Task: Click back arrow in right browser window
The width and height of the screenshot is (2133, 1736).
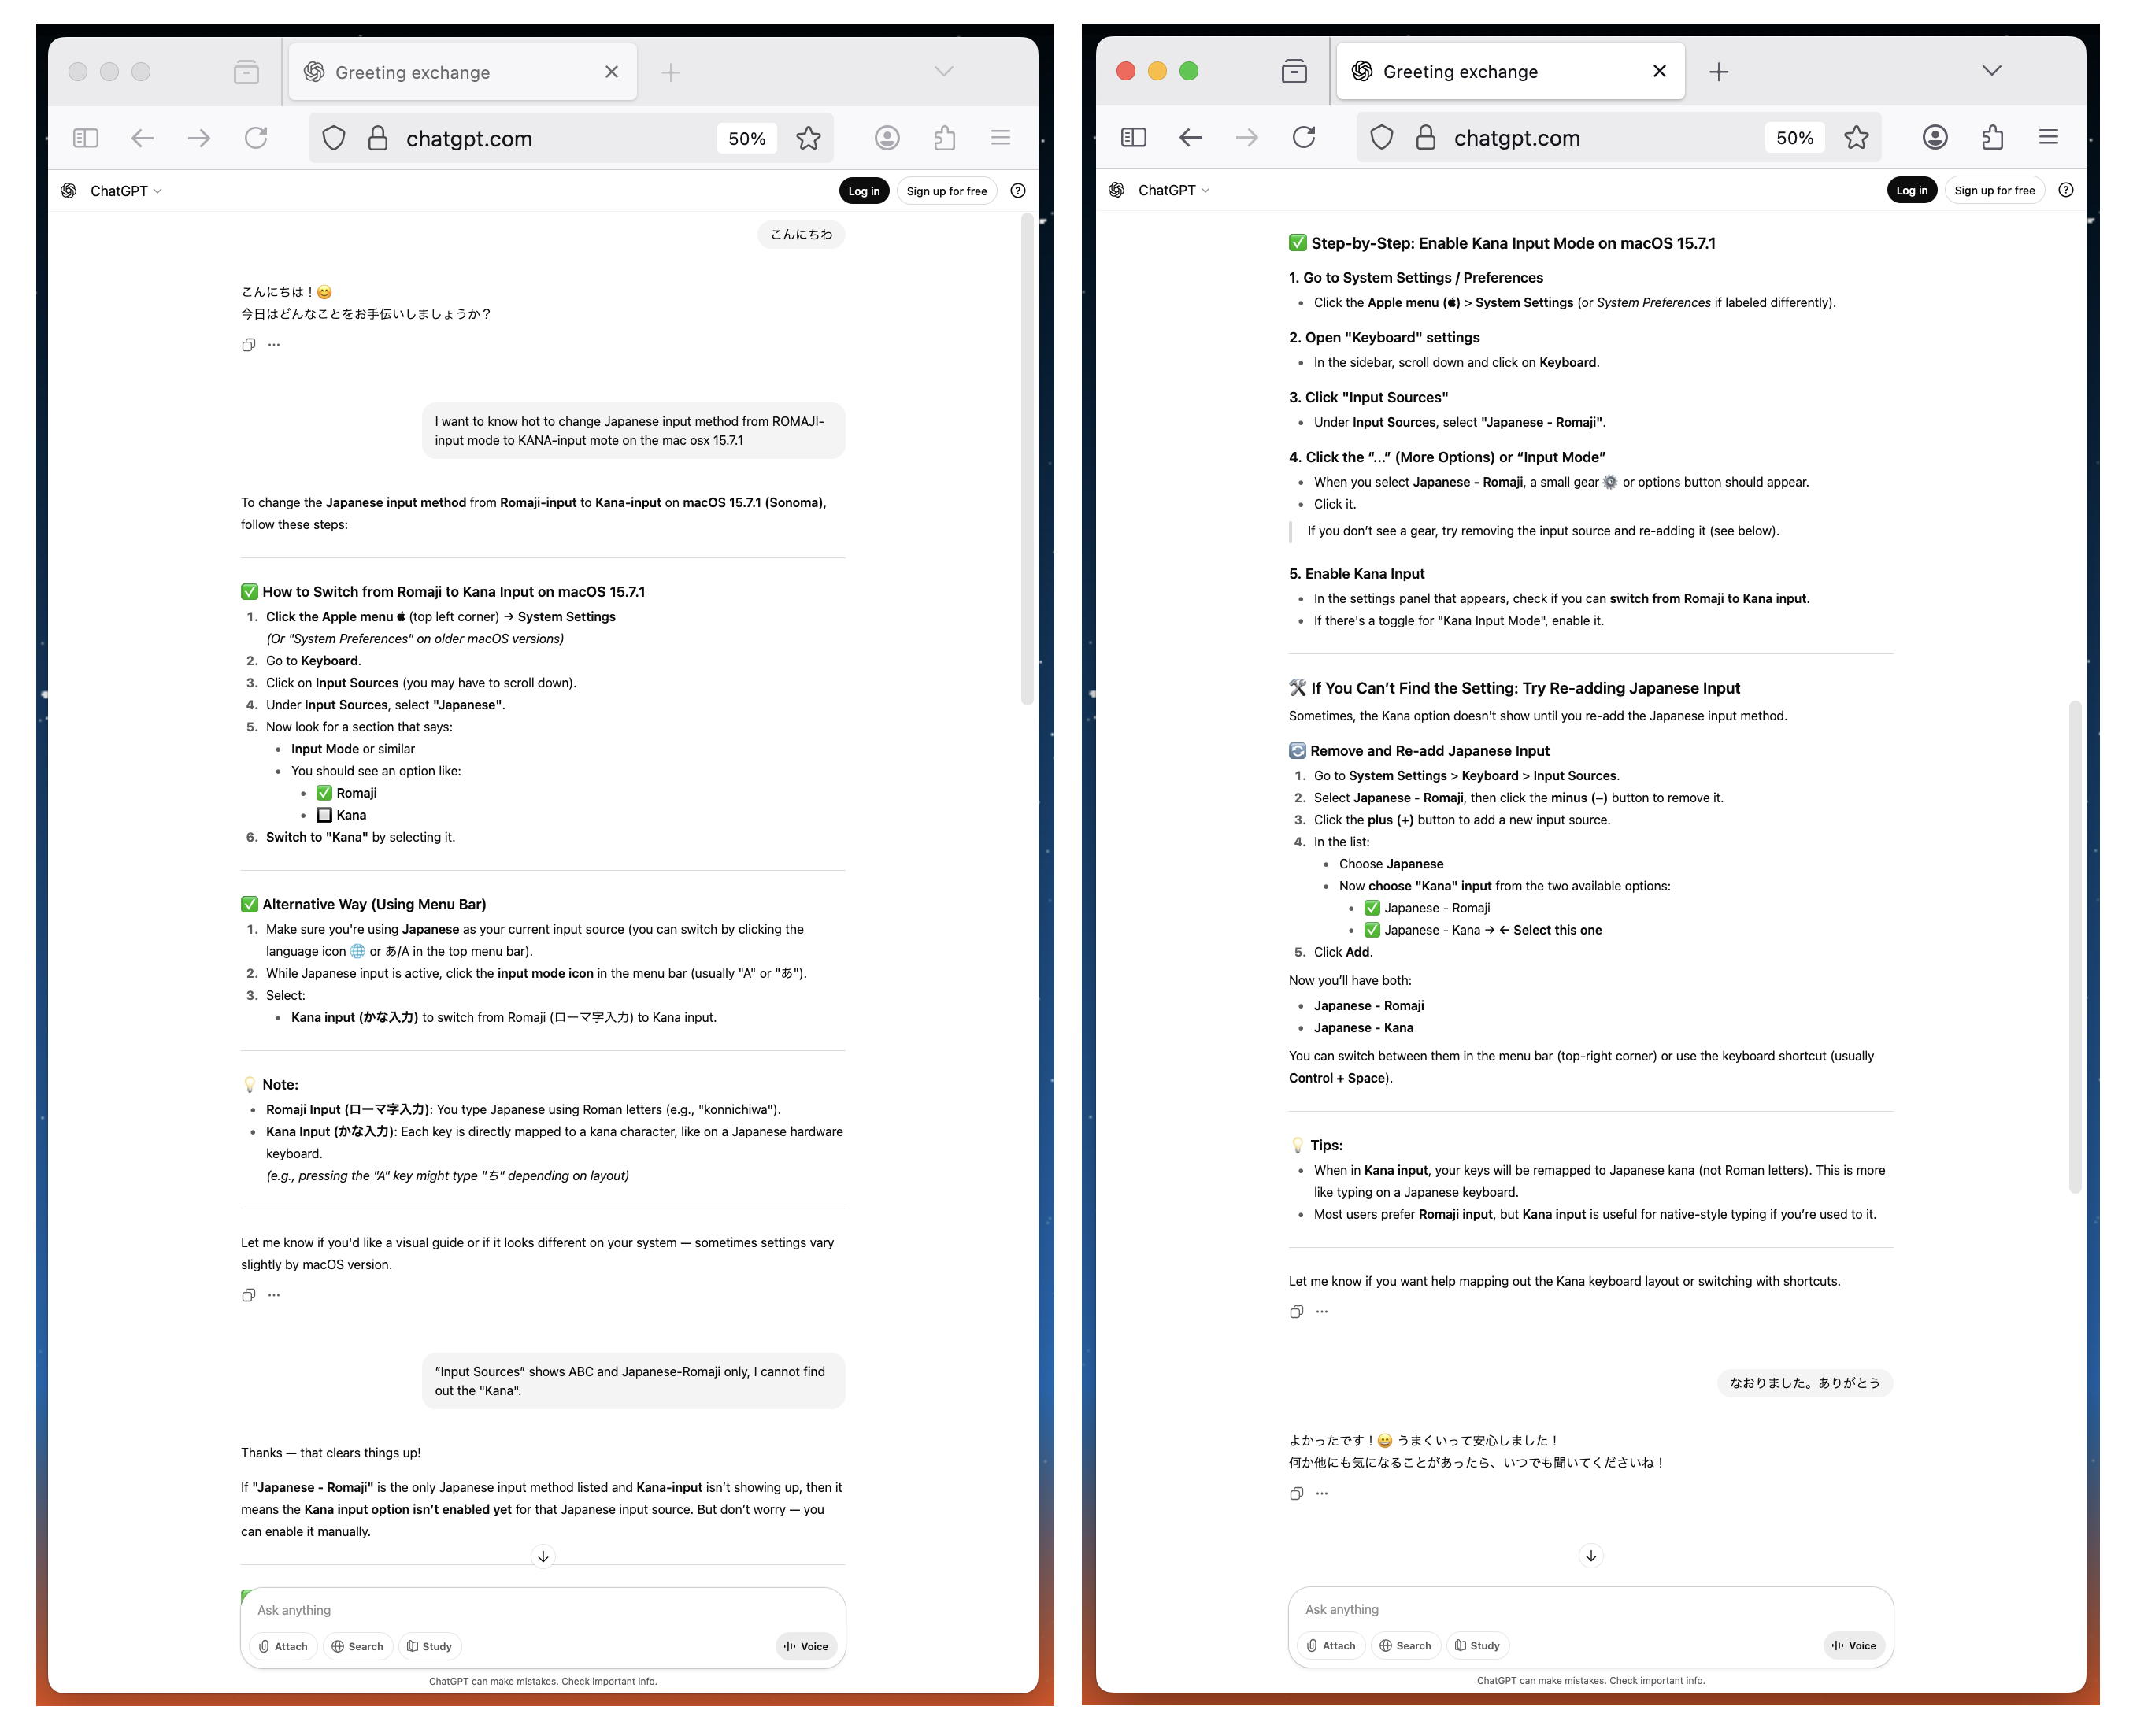Action: click(1189, 137)
